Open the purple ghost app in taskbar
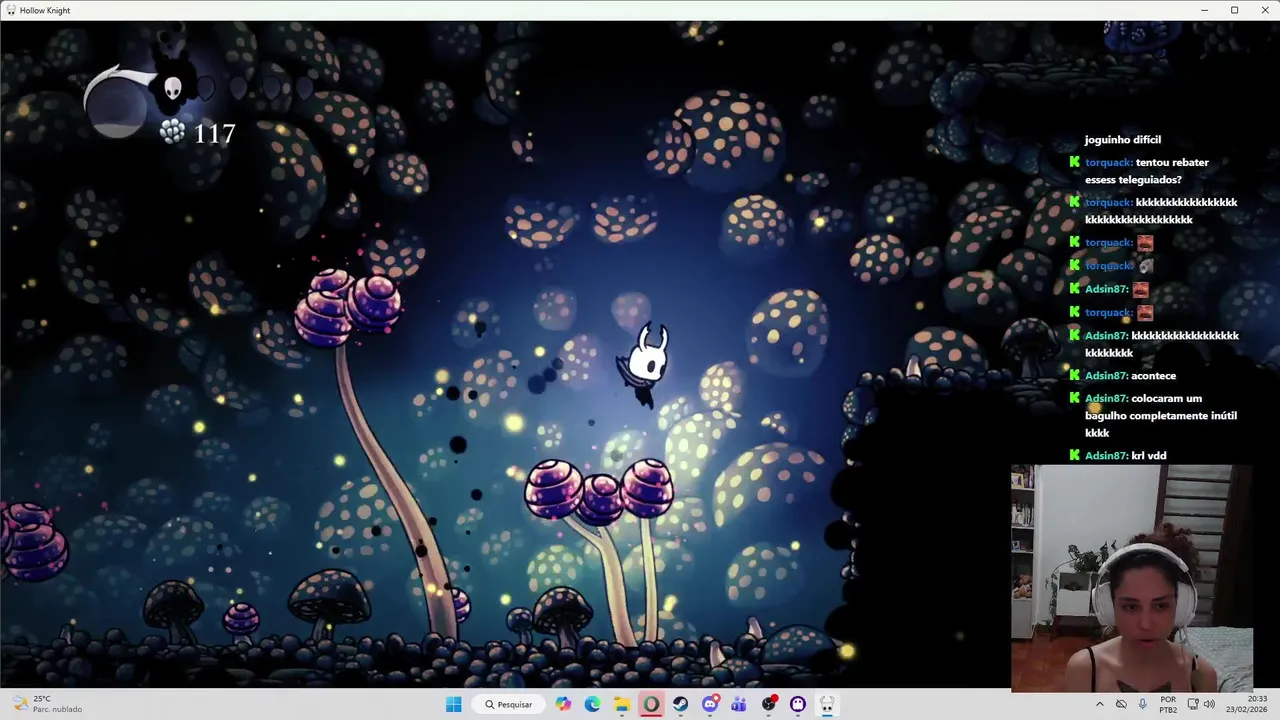Screen dimensions: 1280x720 798,704
